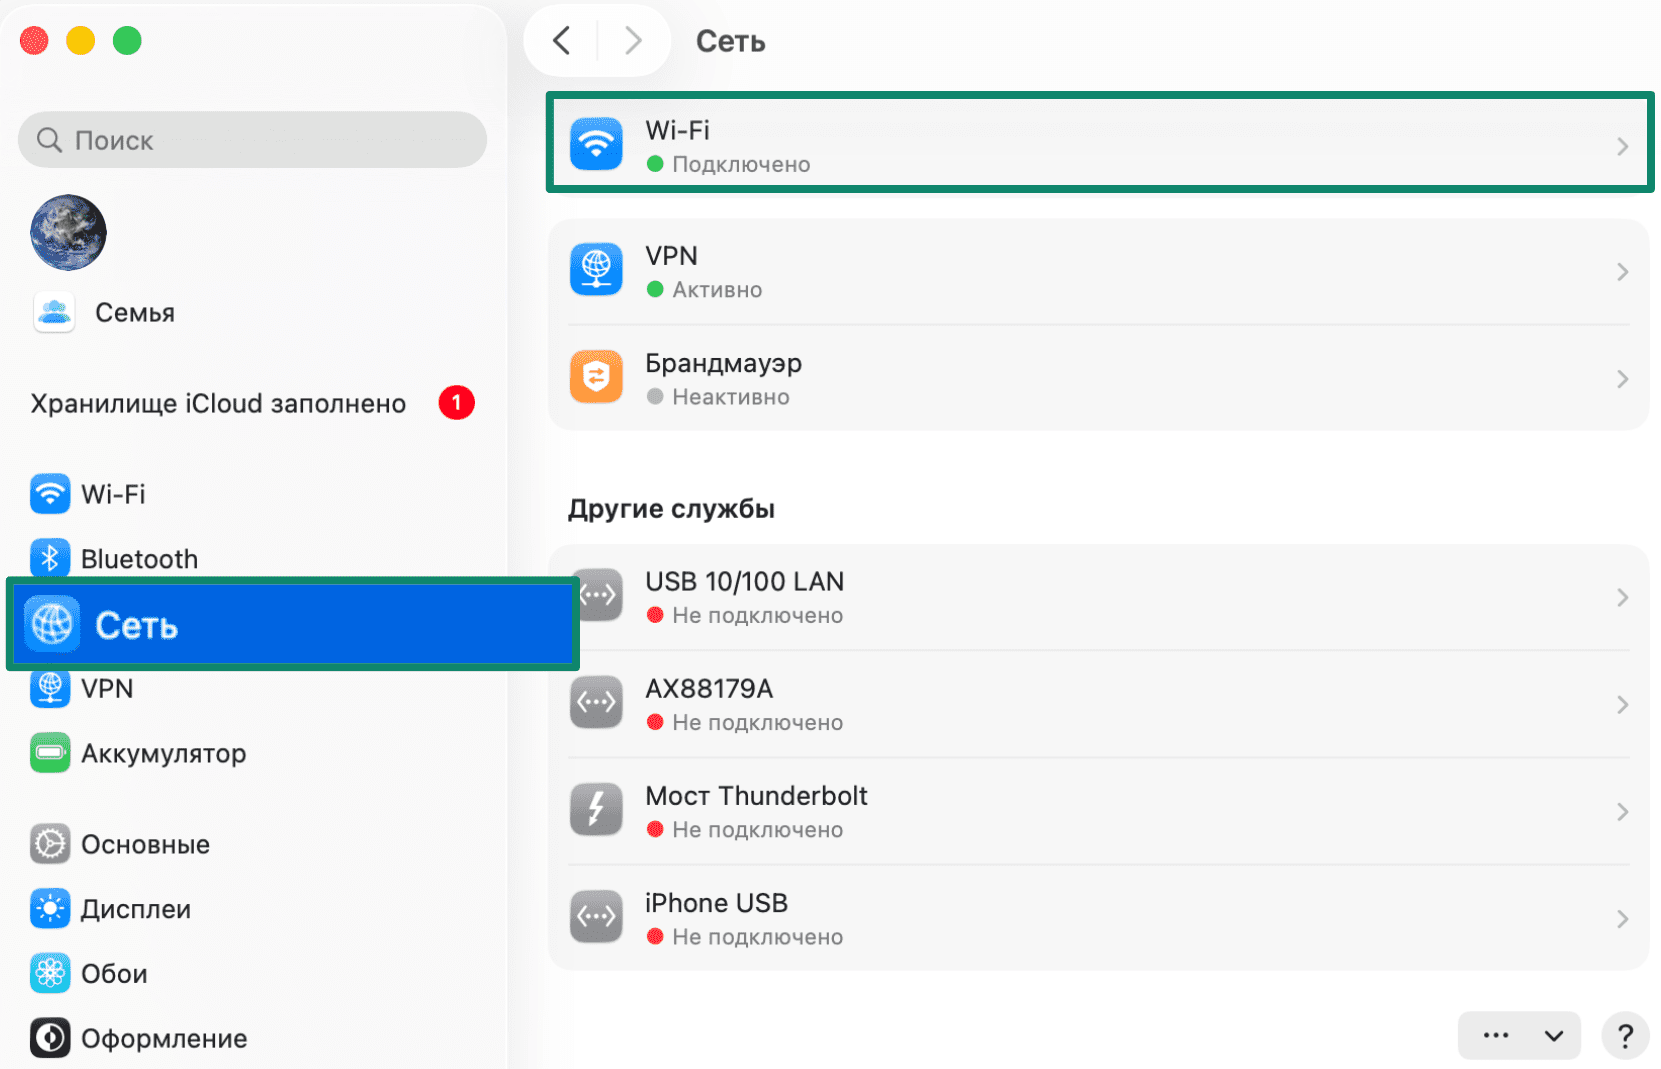Open the question mark help button
The height and width of the screenshot is (1069, 1661).
[1625, 1036]
